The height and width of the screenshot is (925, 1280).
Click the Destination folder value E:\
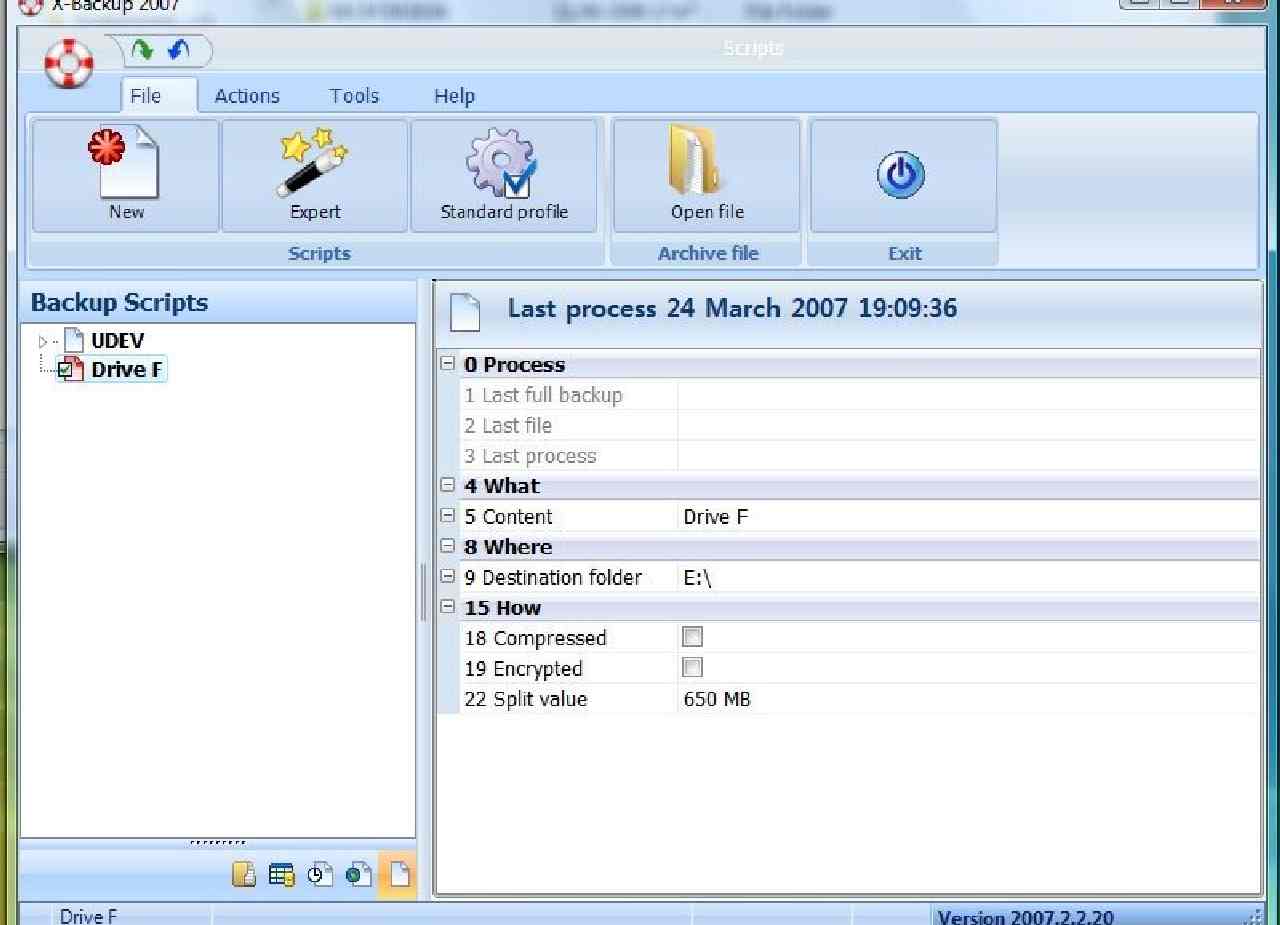pos(697,578)
